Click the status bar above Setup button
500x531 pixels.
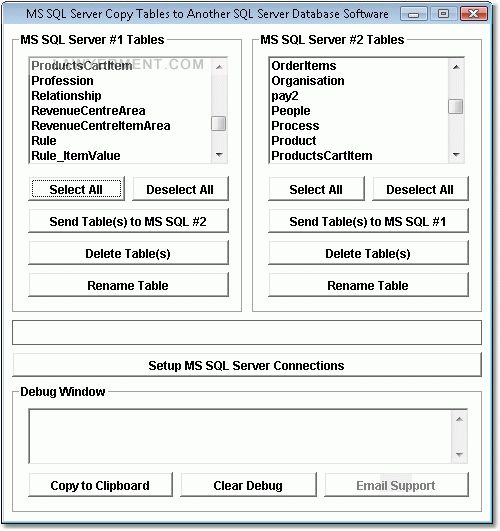247,333
